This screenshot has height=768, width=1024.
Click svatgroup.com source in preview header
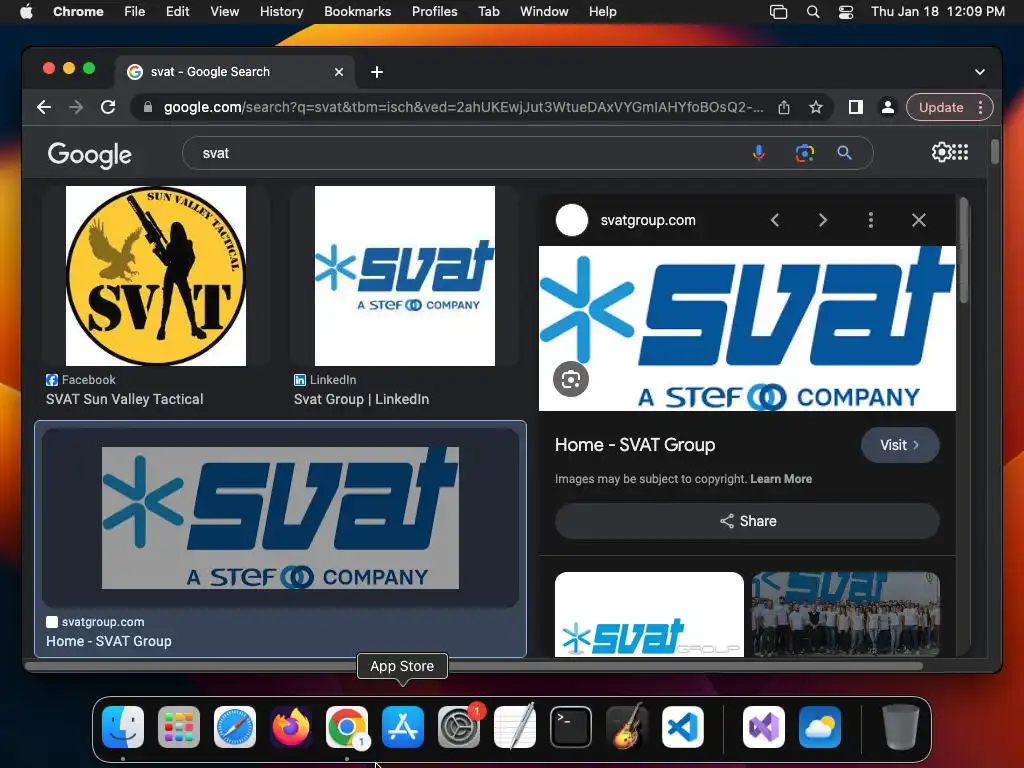(648, 220)
